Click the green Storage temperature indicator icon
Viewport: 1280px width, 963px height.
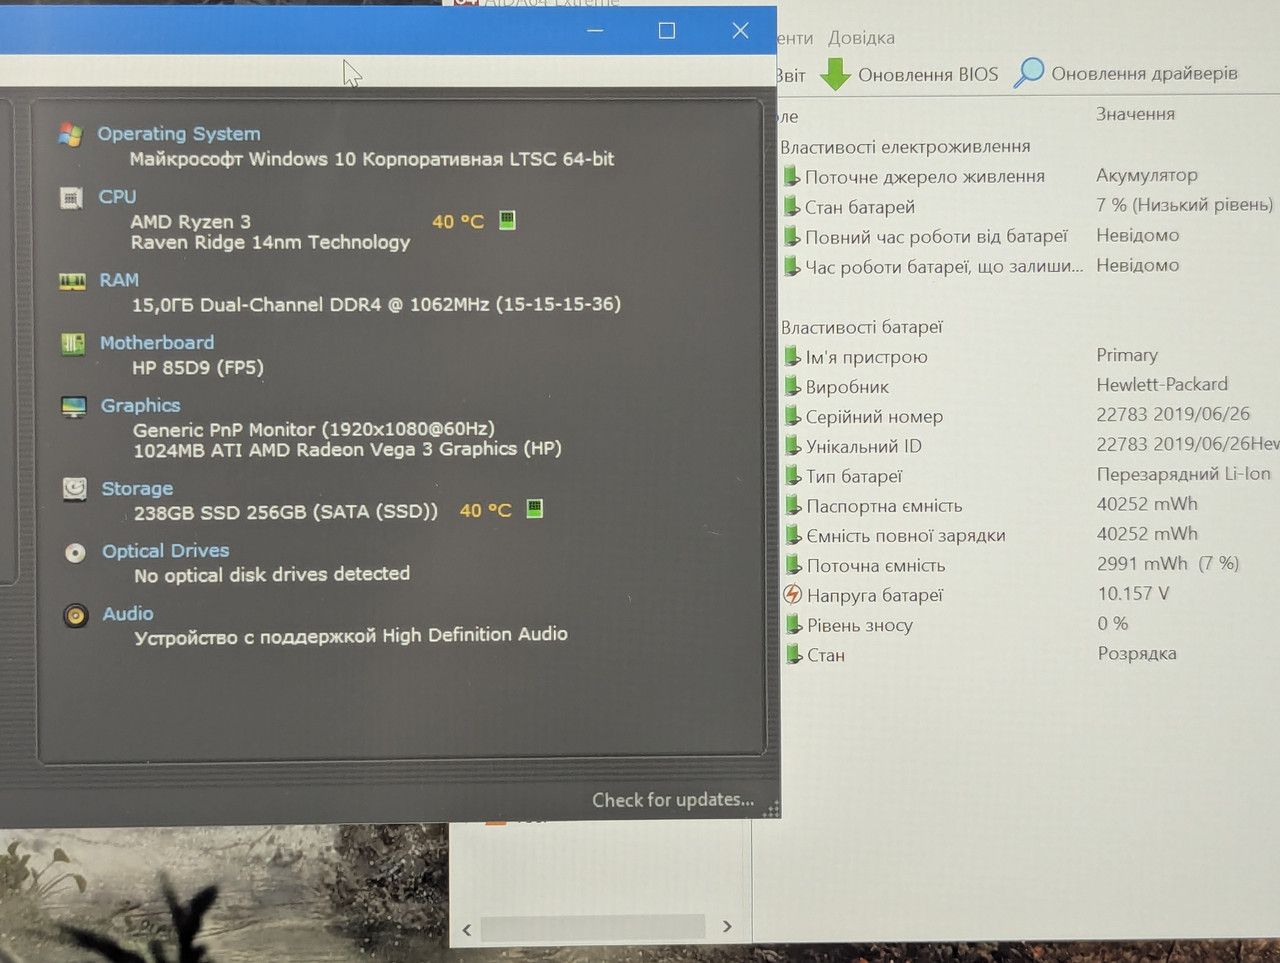click(535, 509)
